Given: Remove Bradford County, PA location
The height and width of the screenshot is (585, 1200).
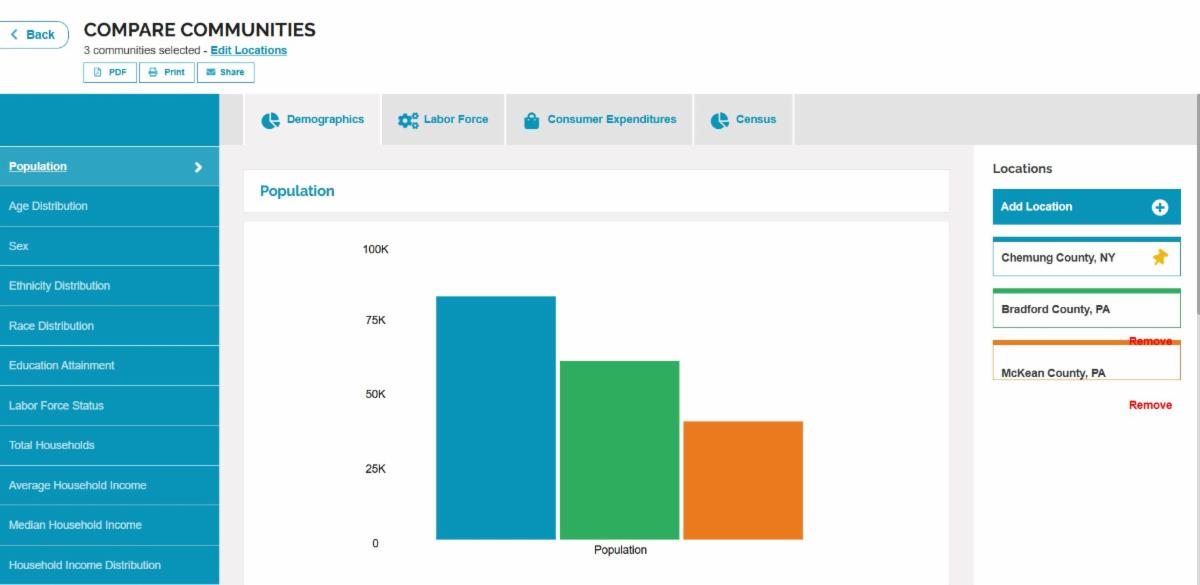Looking at the screenshot, I should click(1150, 341).
